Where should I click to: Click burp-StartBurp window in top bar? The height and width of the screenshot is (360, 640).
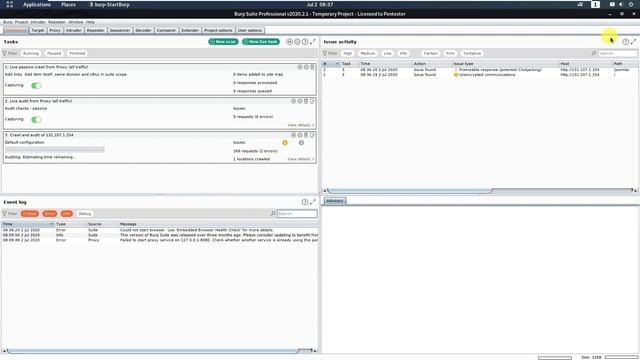(x=109, y=4)
